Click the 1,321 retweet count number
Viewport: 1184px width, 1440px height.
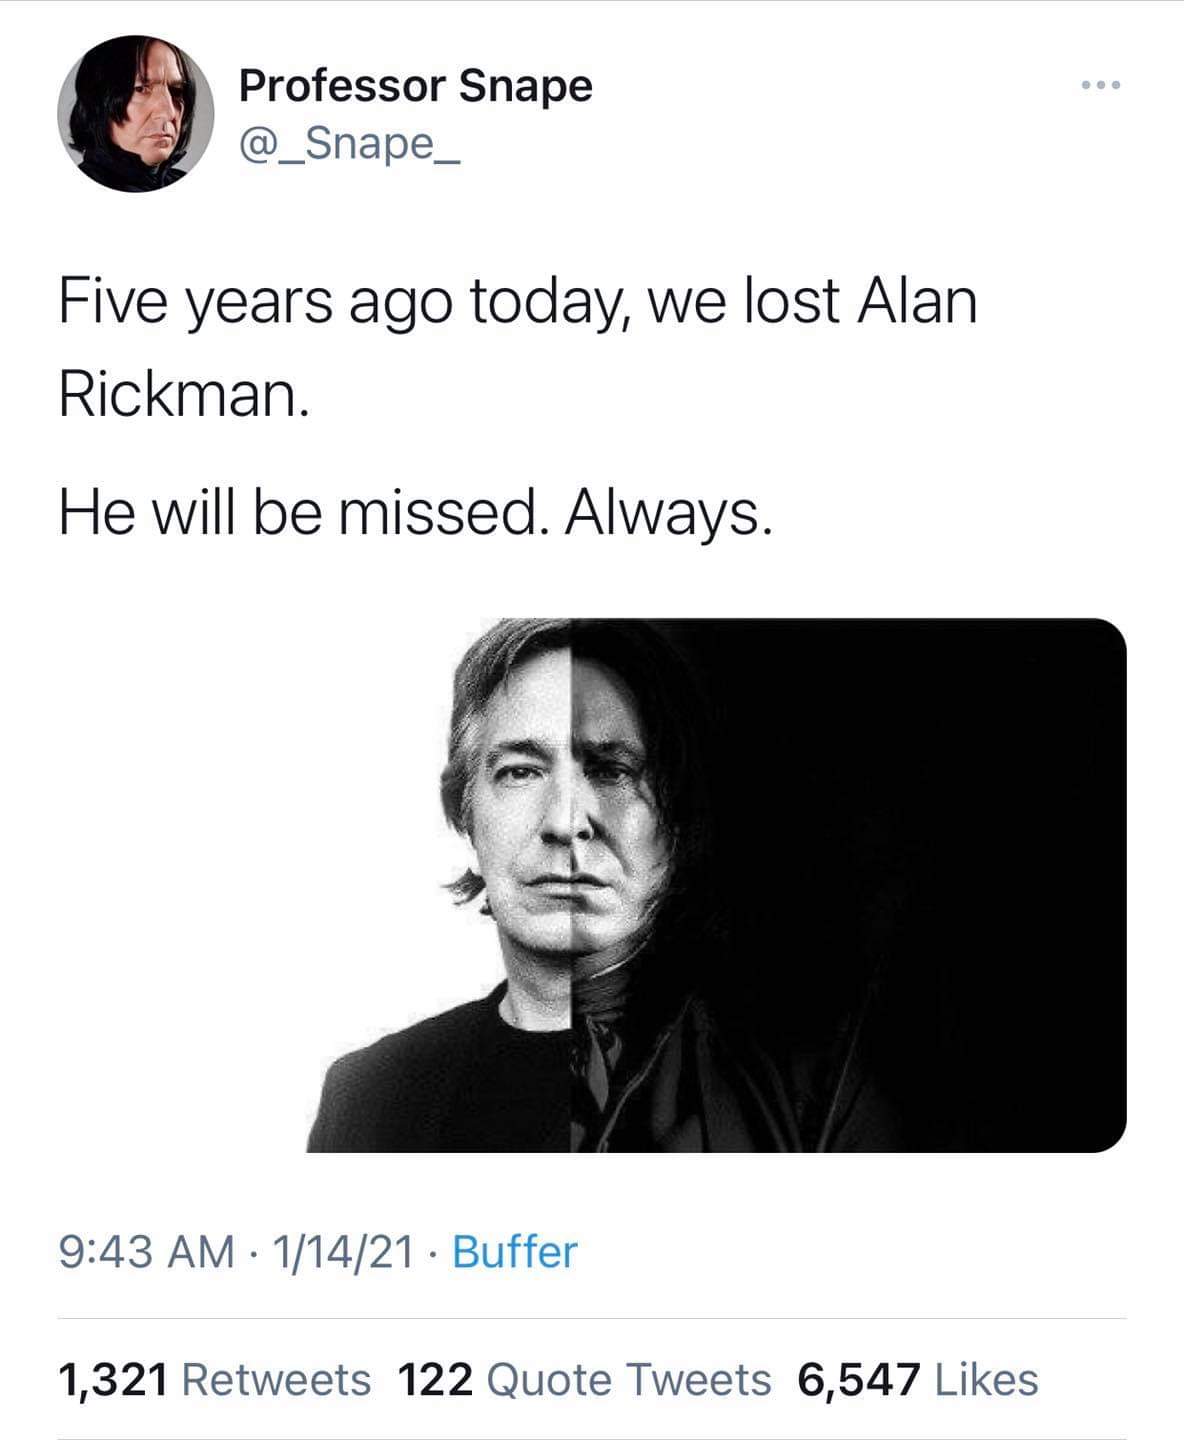click(x=112, y=1380)
